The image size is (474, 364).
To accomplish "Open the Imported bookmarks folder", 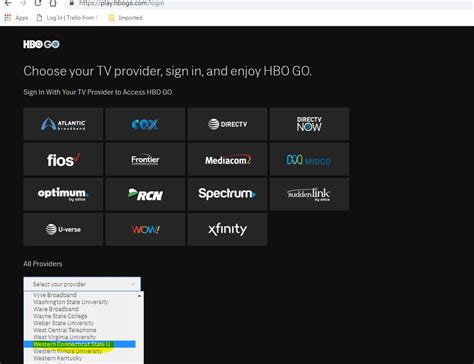I will (125, 18).
